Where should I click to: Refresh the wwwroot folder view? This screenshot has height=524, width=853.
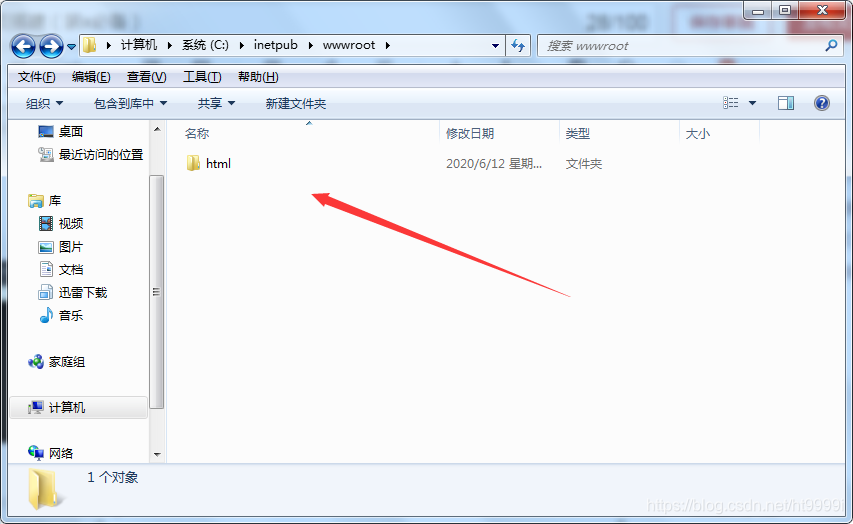(x=518, y=46)
